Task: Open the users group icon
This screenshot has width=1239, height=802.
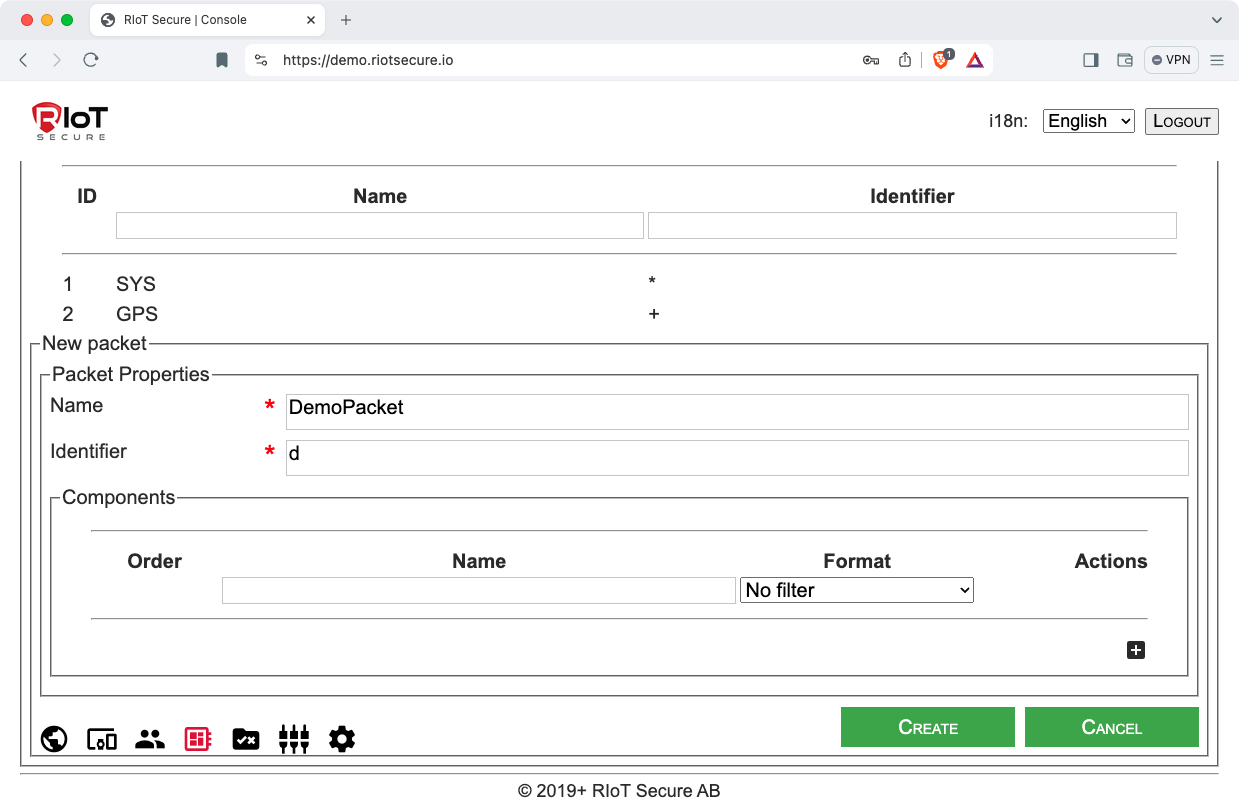Action: pyautogui.click(x=150, y=739)
